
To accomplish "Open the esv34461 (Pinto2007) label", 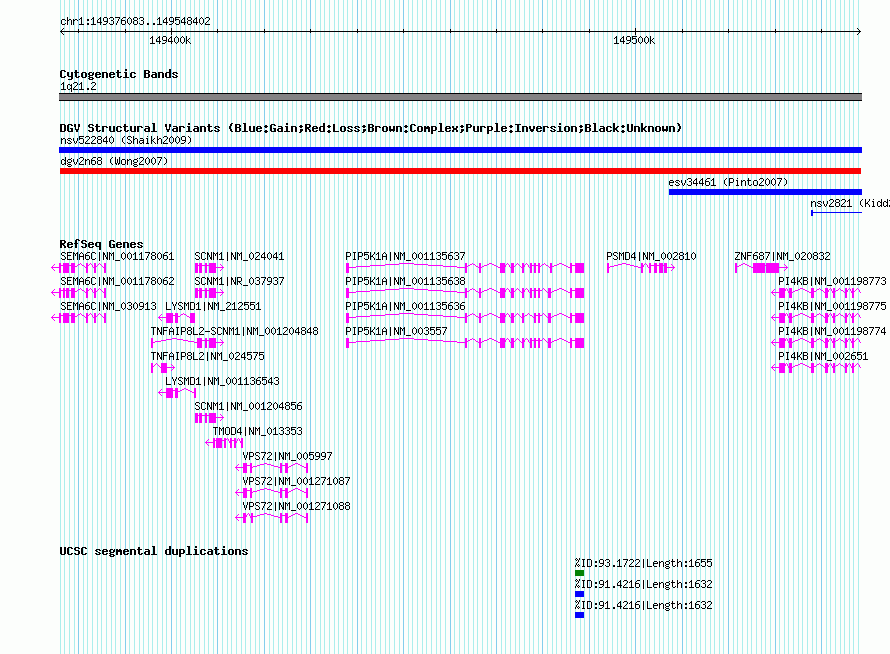I will (728, 182).
